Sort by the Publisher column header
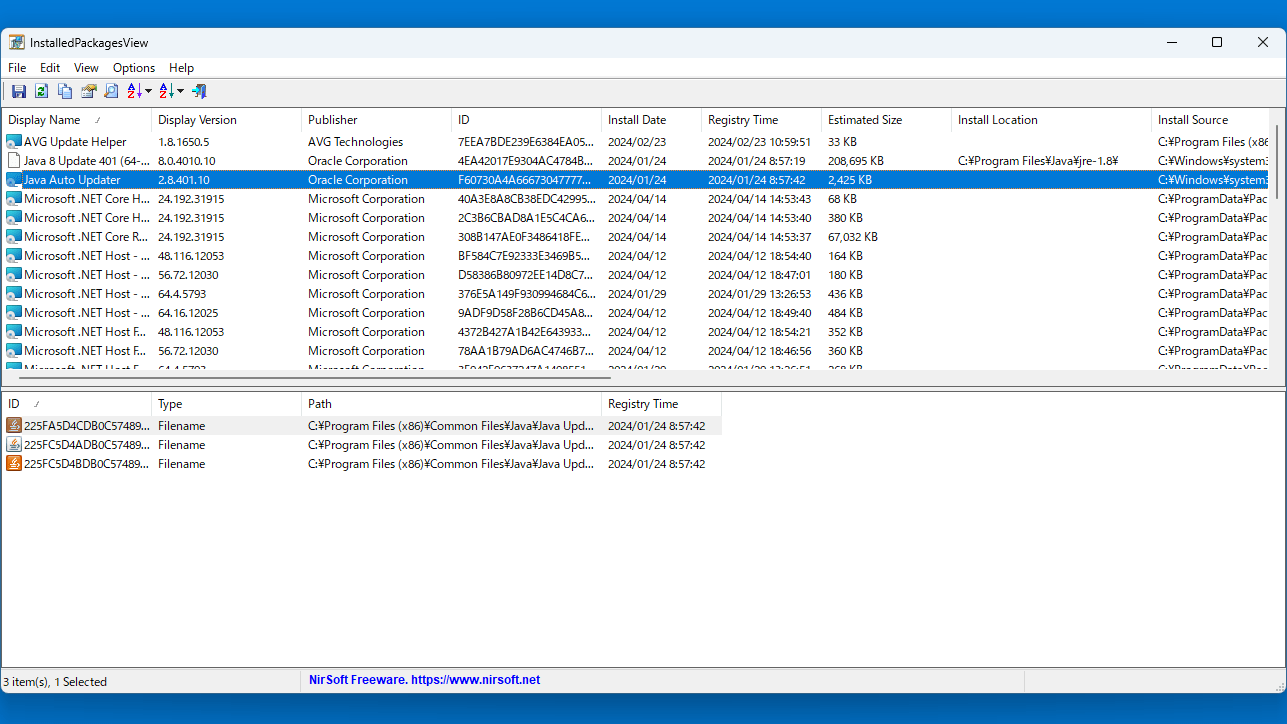 tap(376, 120)
